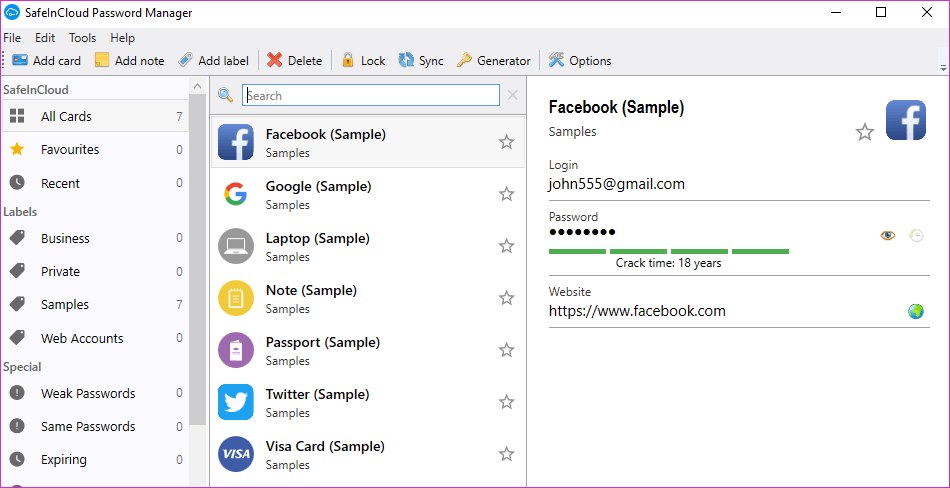Click the Add card toolbar icon

tap(20, 61)
